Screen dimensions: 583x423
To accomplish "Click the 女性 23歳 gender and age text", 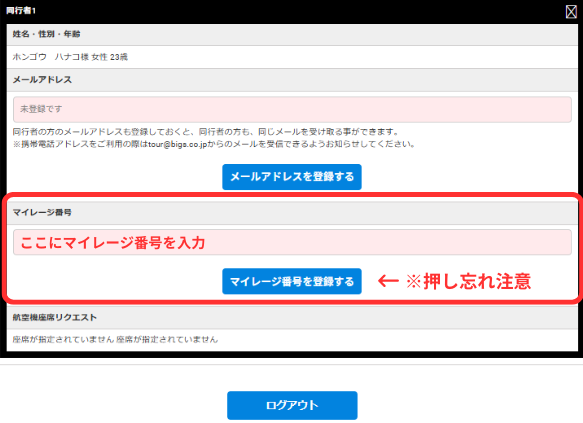I will click(109, 57).
